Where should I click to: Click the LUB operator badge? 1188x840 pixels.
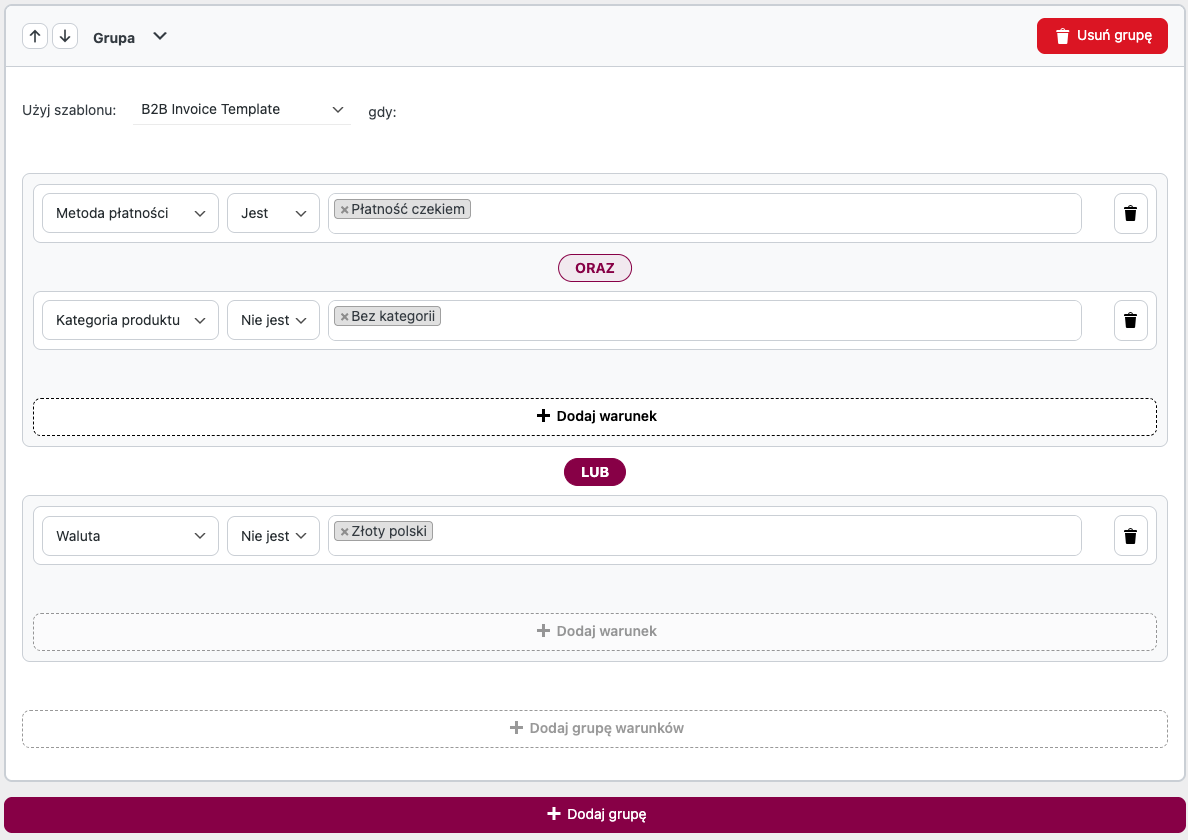coord(595,472)
